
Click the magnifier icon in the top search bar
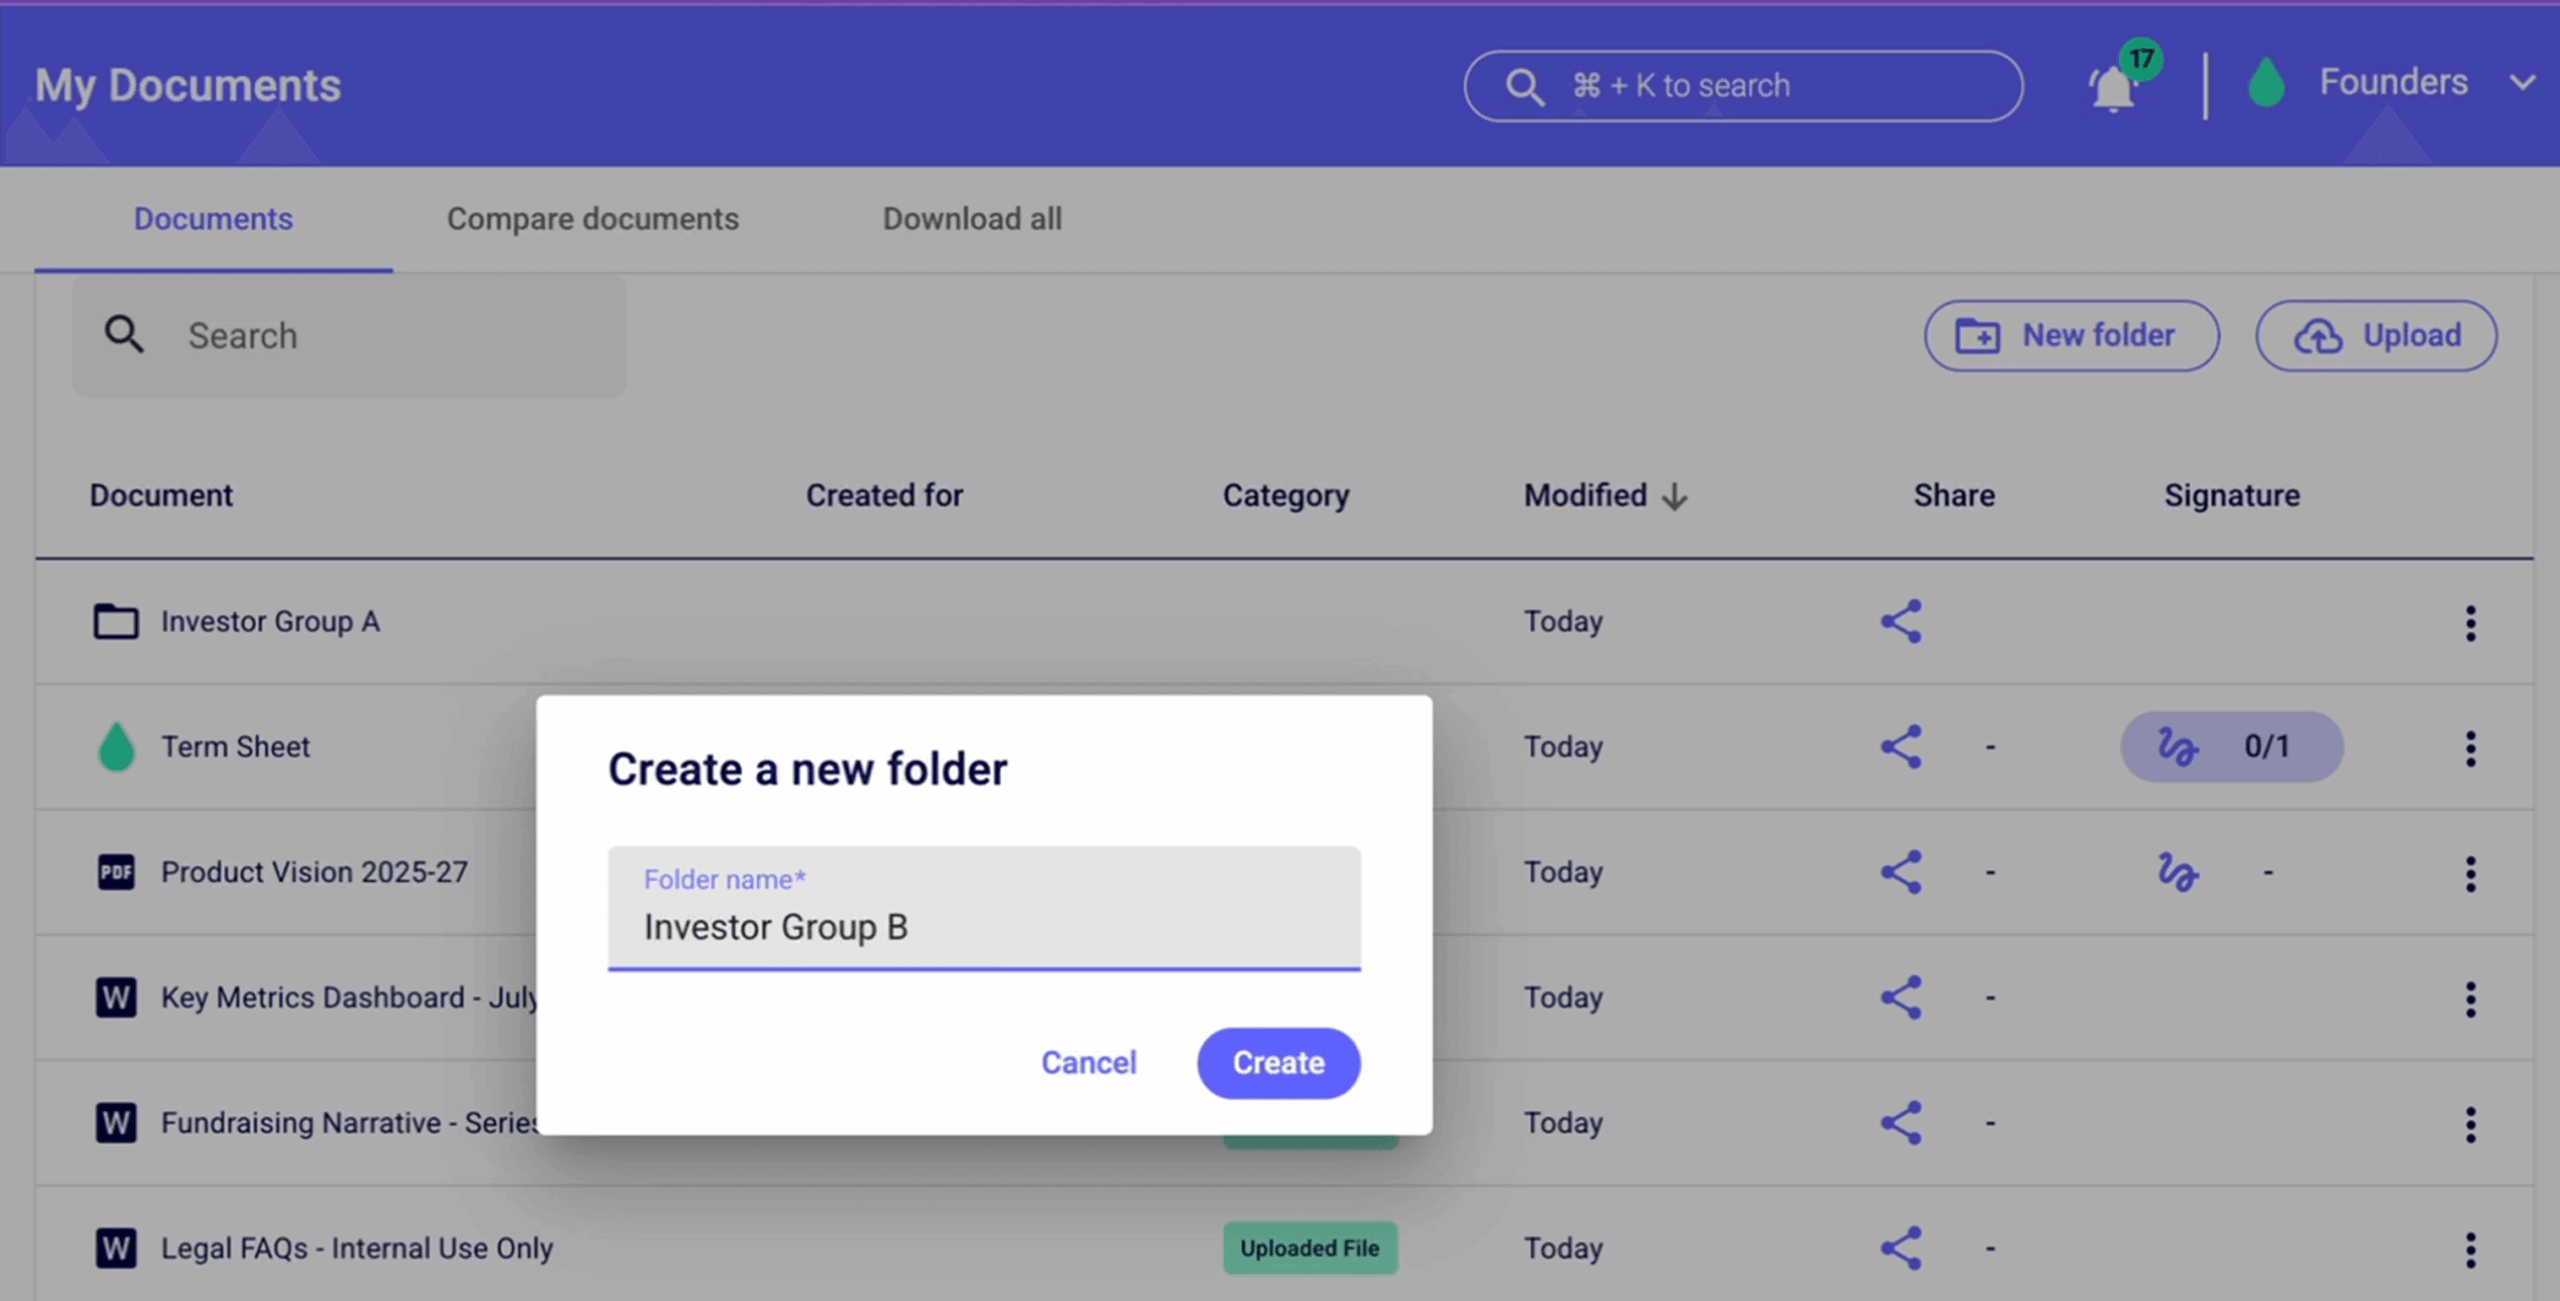1524,87
